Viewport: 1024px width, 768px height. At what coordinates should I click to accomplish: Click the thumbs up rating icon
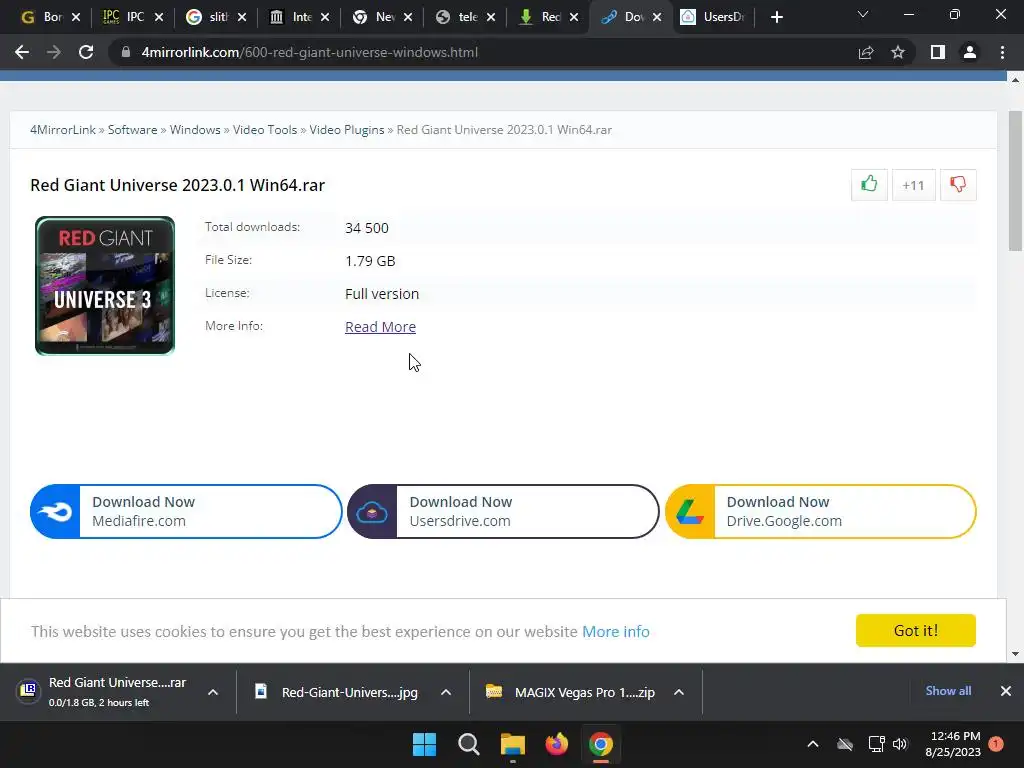point(869,184)
